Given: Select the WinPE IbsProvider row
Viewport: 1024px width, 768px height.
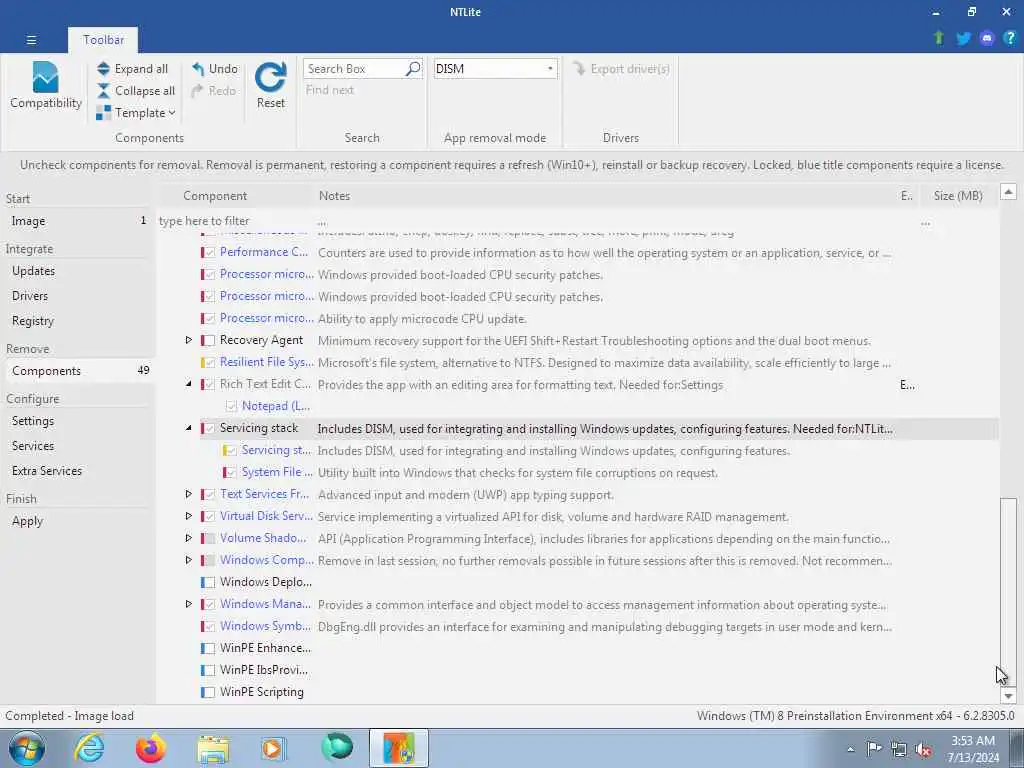Looking at the screenshot, I should coord(579,670).
